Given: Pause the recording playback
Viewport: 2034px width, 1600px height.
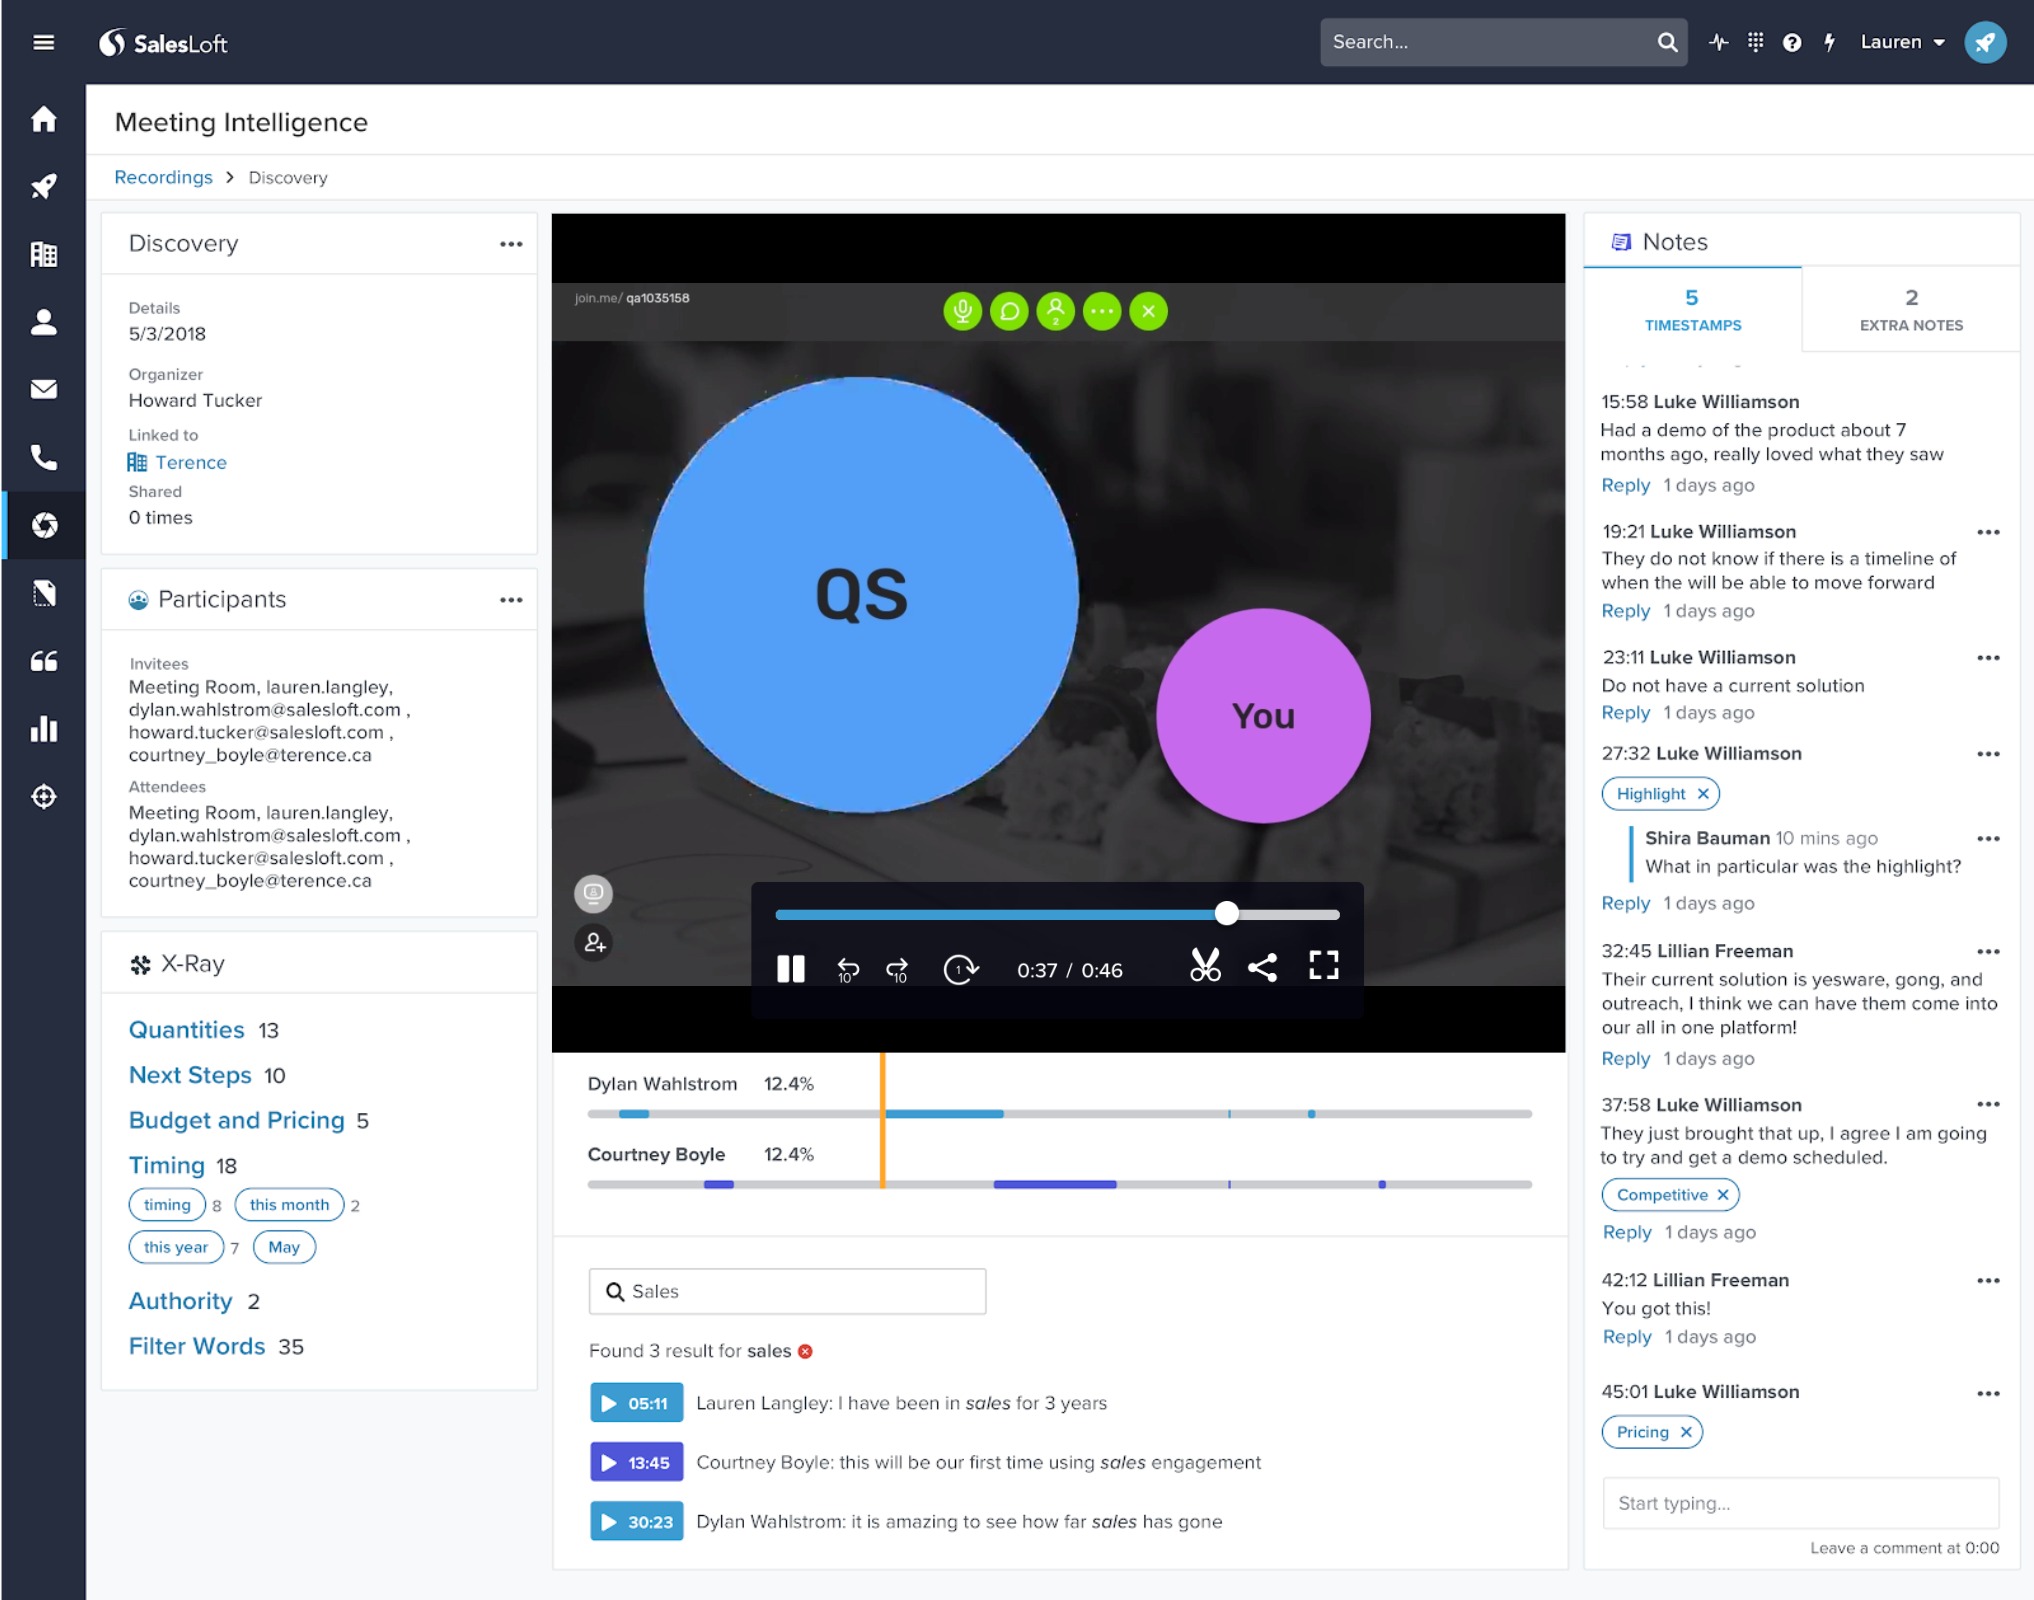Looking at the screenshot, I should click(790, 968).
